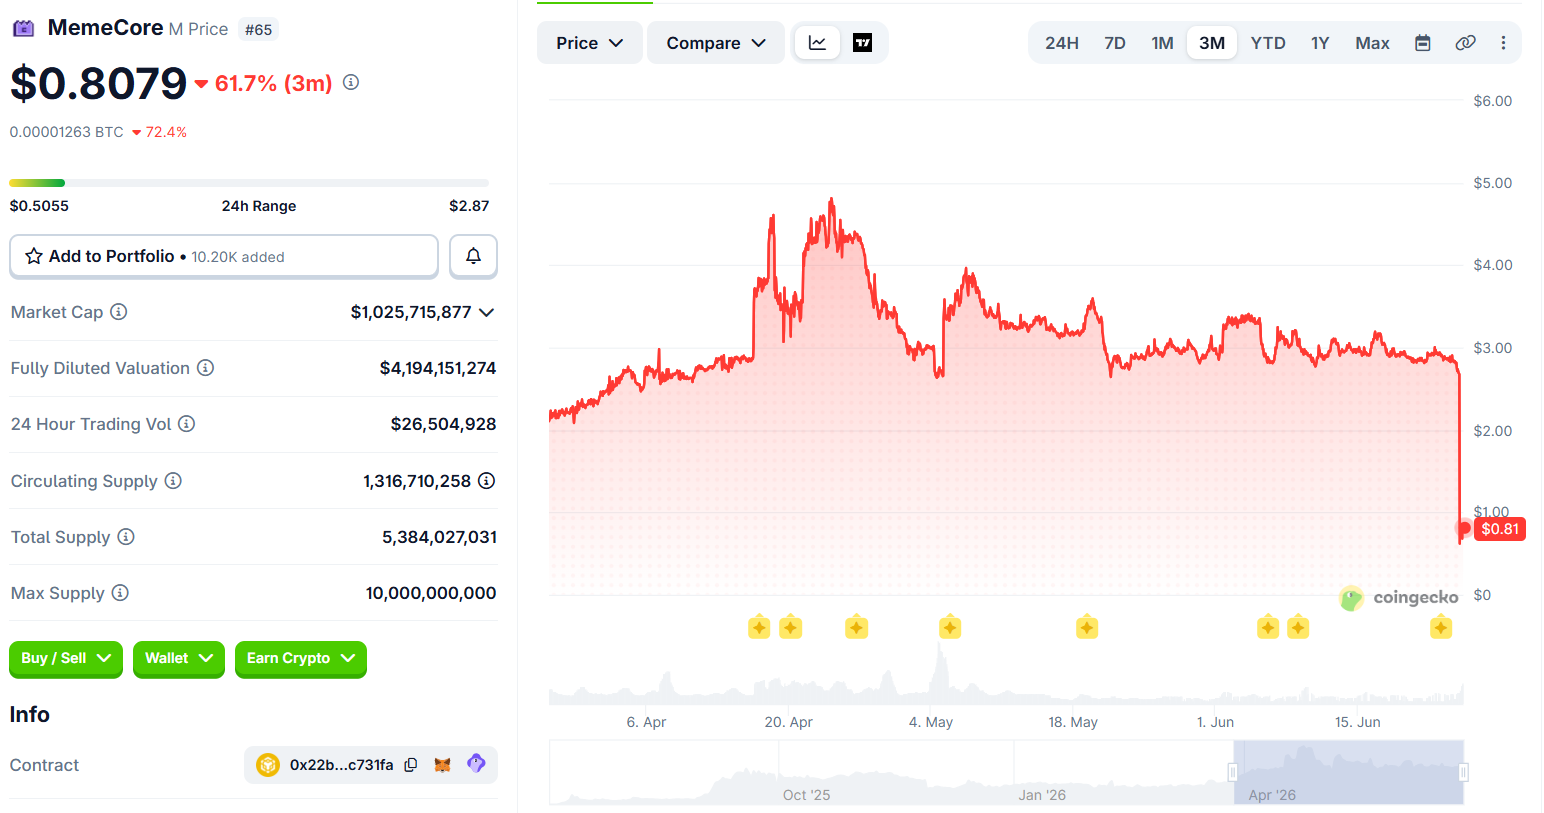The width and height of the screenshot is (1544, 813).
Task: Click the $0.5055 range low value
Action: tap(39, 206)
